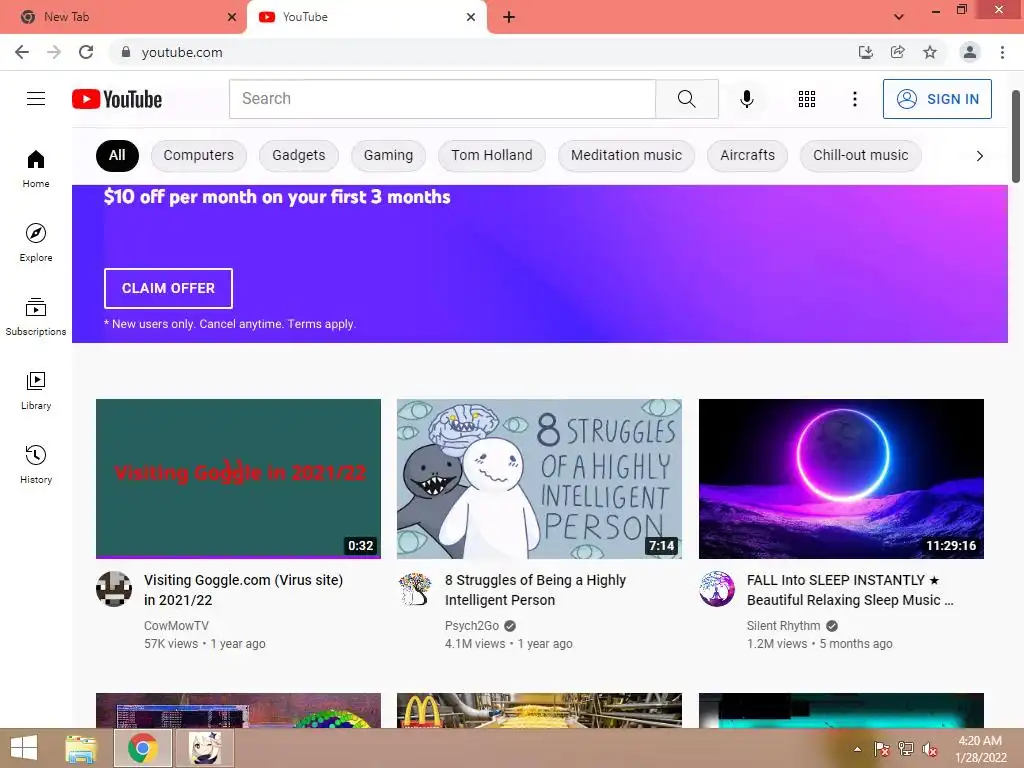
Task: Click the CLAIM OFFER button
Action: coord(168,288)
